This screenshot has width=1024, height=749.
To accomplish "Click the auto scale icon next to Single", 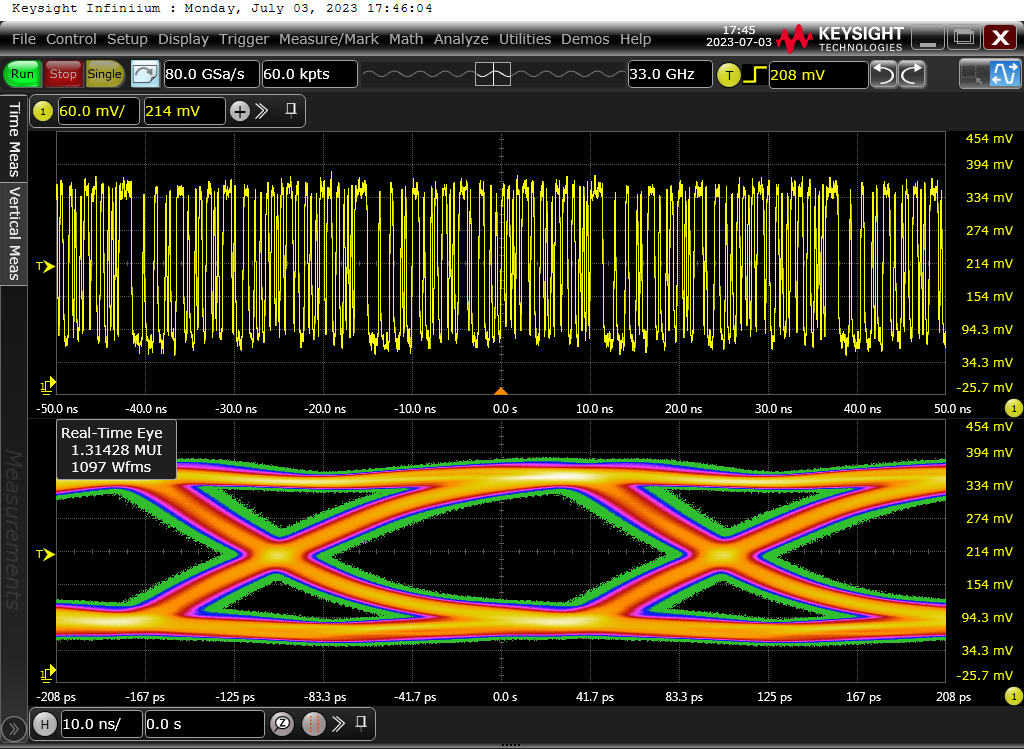I will [x=145, y=74].
